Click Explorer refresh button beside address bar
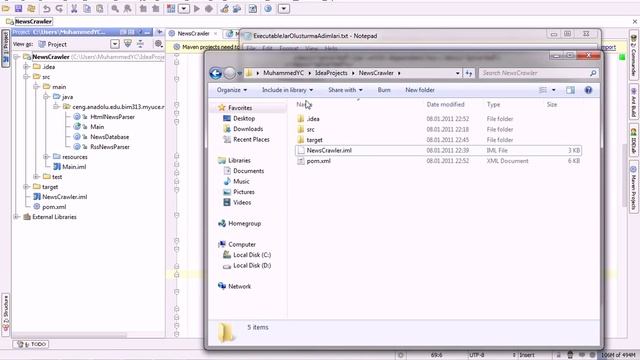Image resolution: width=640 pixels, height=360 pixels. point(469,73)
